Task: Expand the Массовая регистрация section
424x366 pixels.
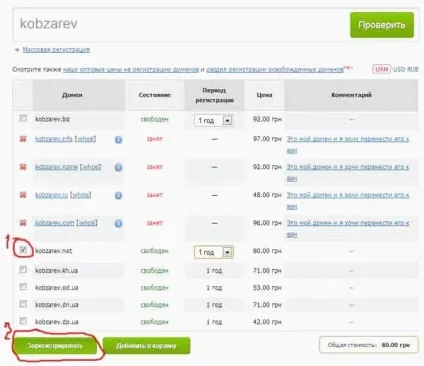Action: pyautogui.click(x=56, y=50)
